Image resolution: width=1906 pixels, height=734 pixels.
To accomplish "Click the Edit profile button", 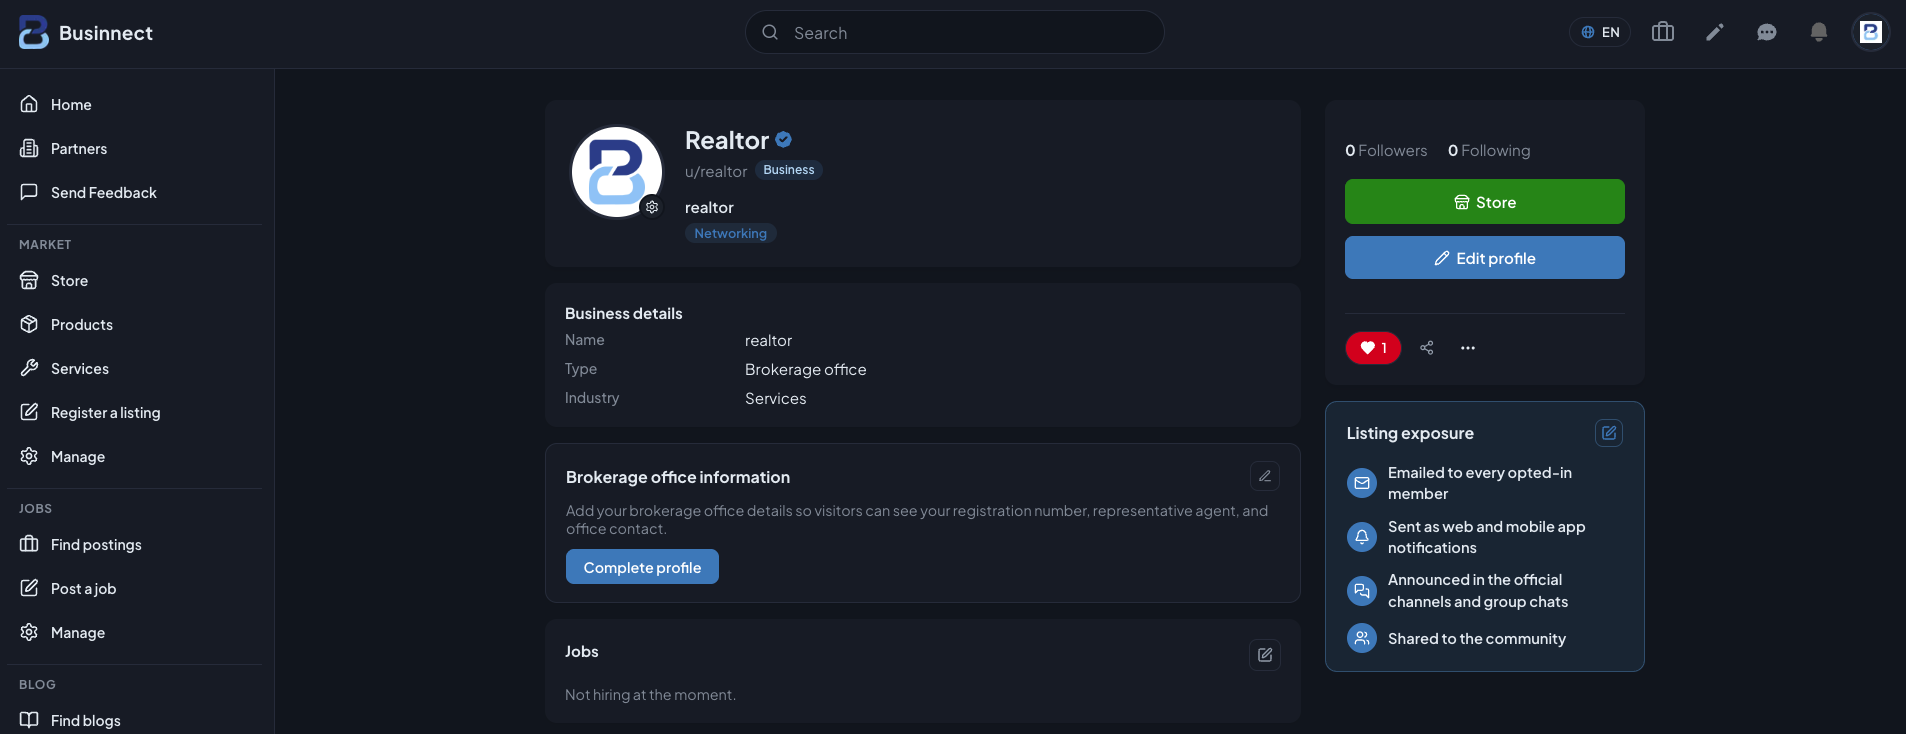I will tap(1485, 258).
